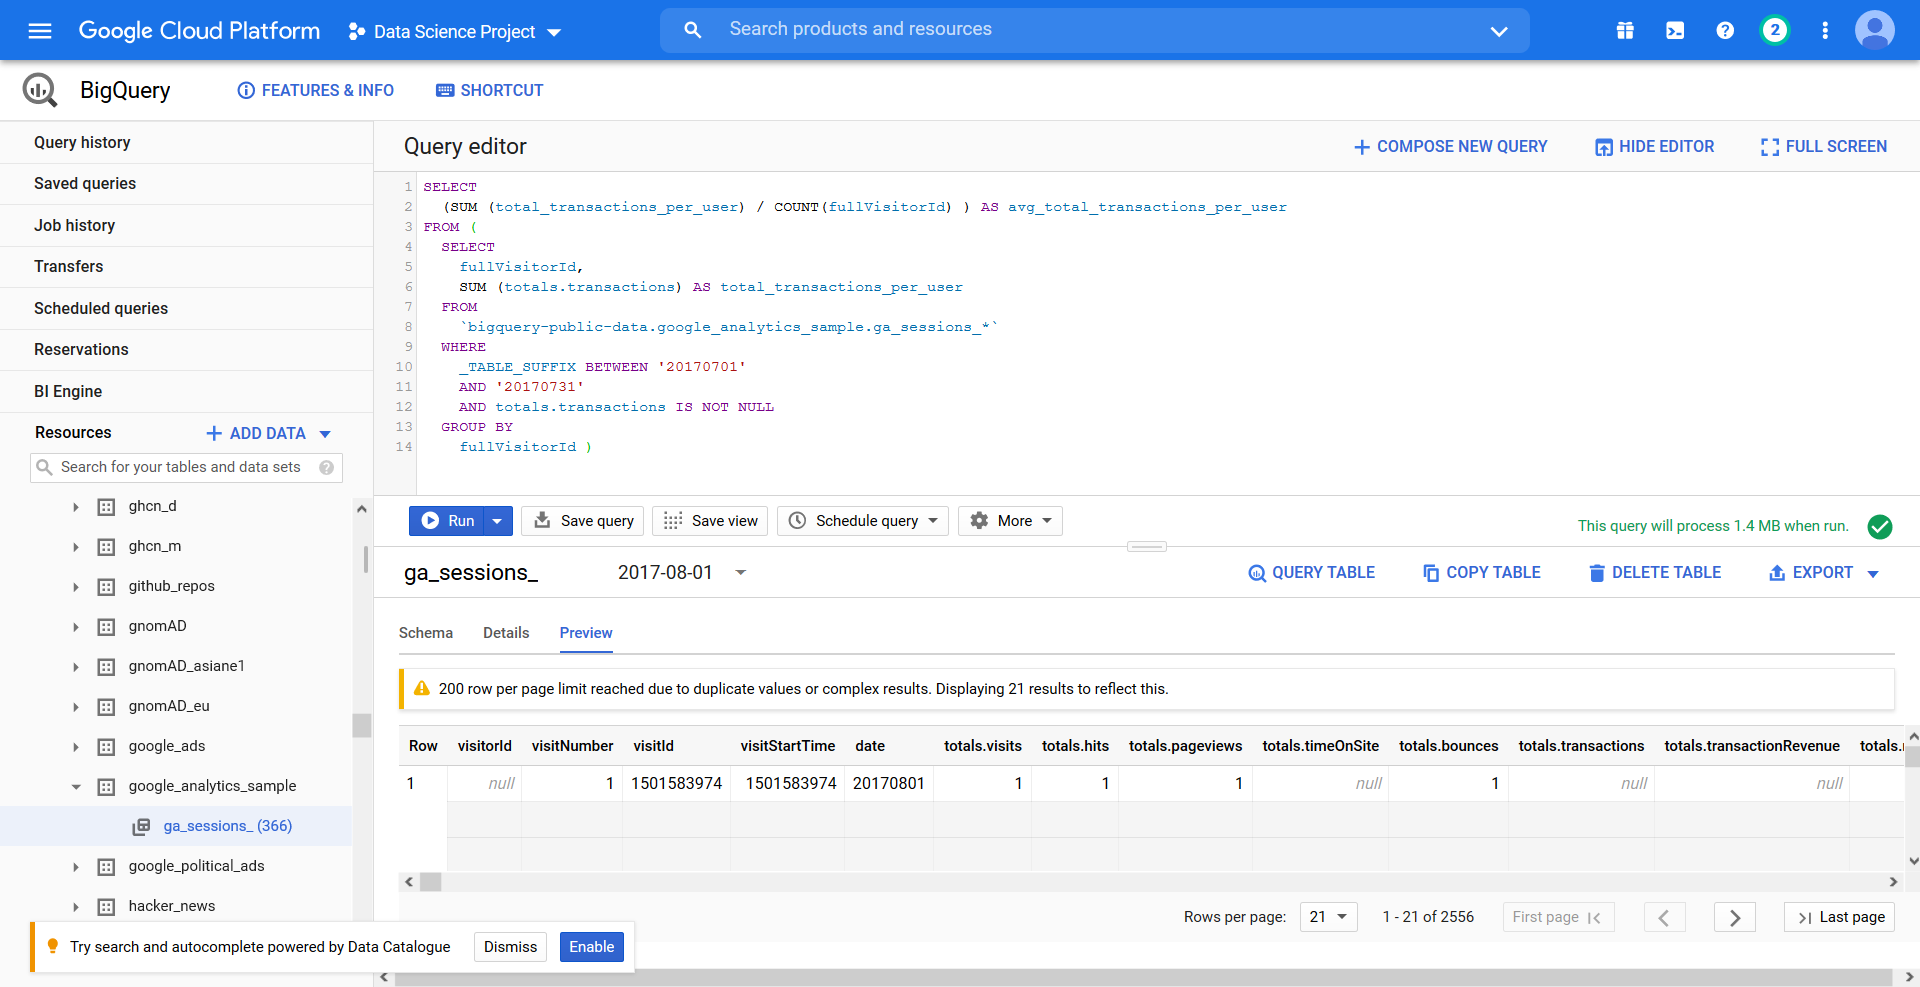The height and width of the screenshot is (987, 1920).
Task: Open notifications badge showing 2
Action: [x=1775, y=30]
